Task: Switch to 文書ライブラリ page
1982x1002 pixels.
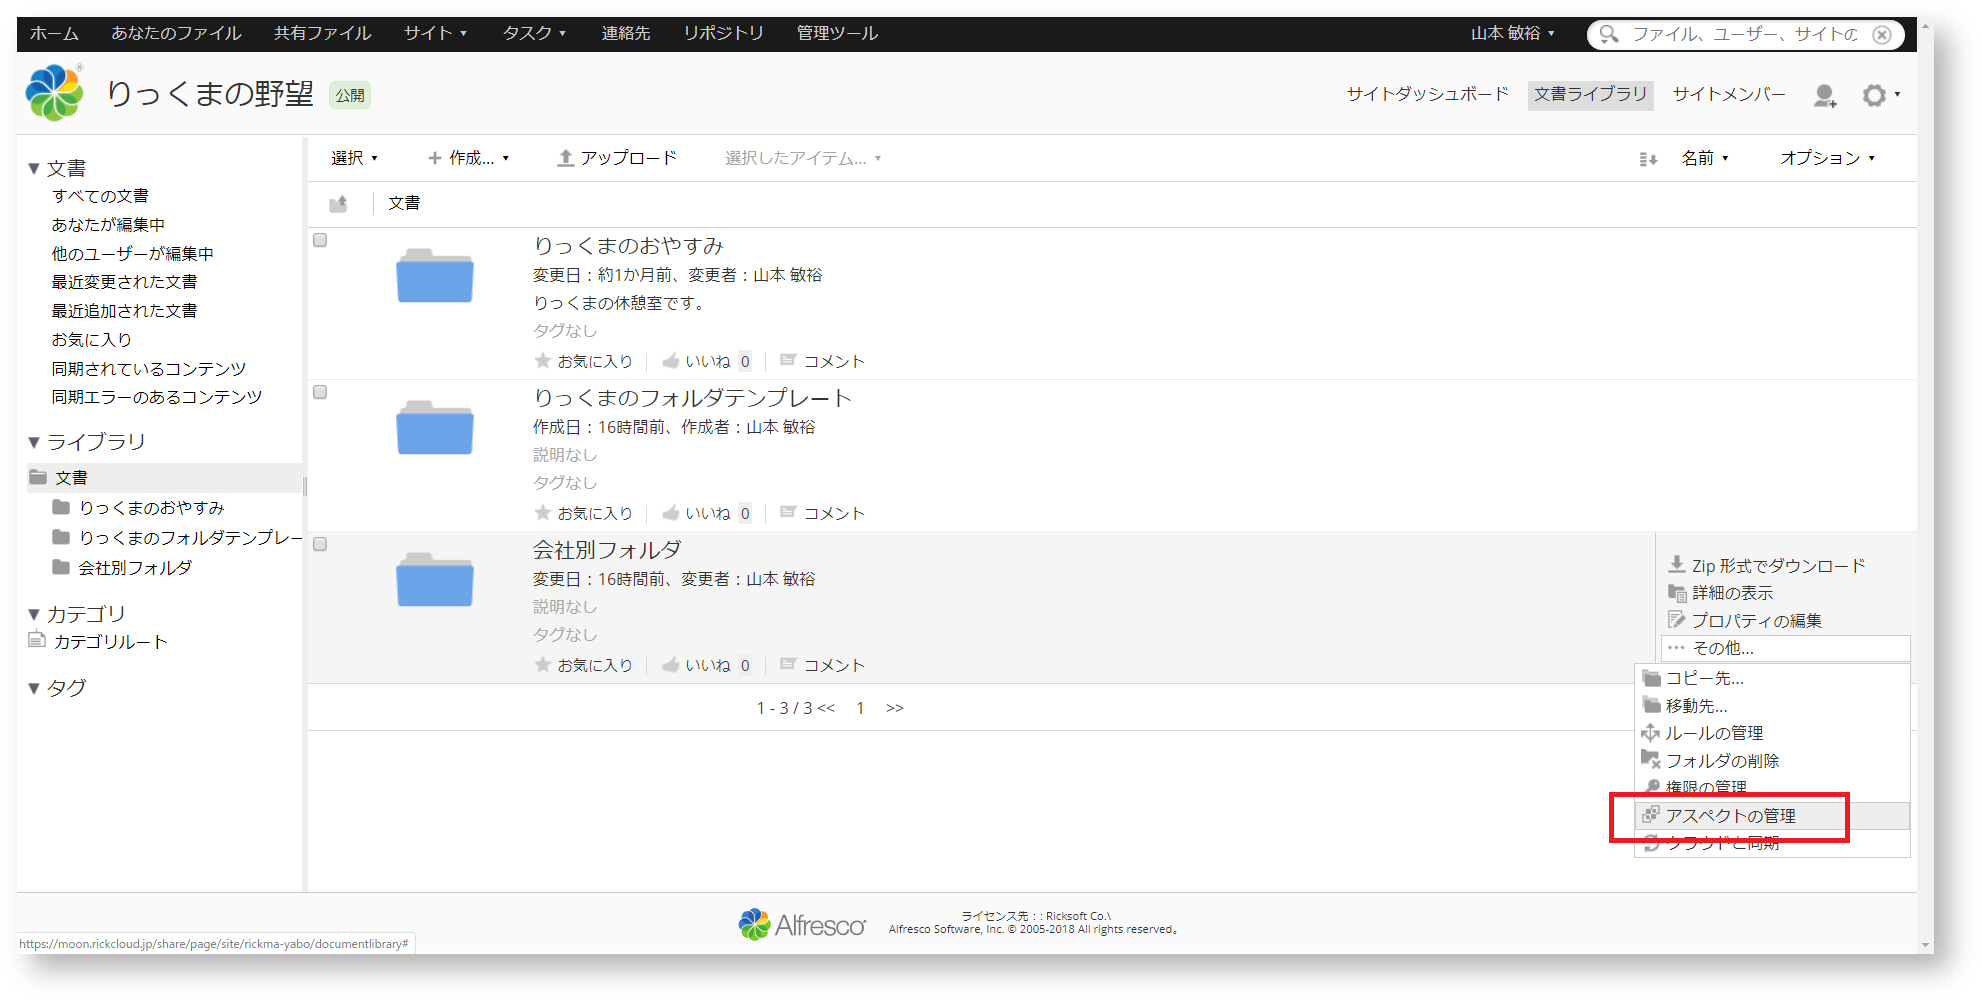Action: pyautogui.click(x=1590, y=94)
